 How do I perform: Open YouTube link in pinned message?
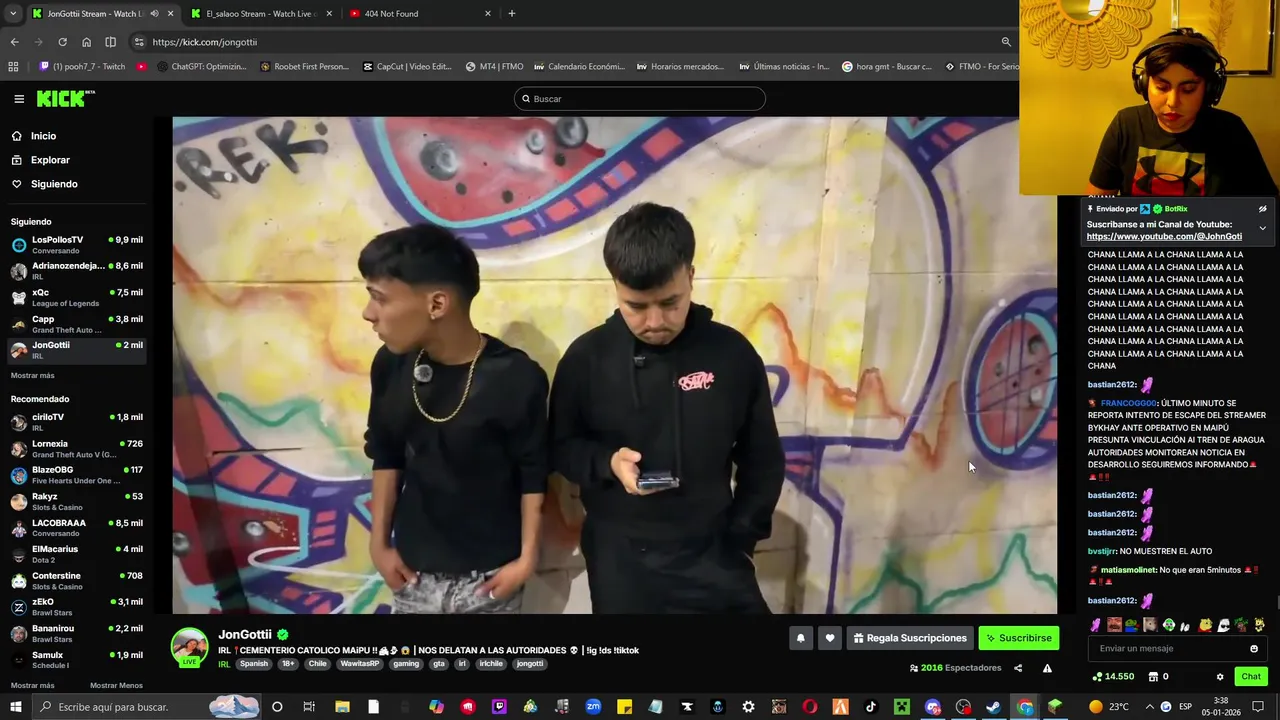1164,237
